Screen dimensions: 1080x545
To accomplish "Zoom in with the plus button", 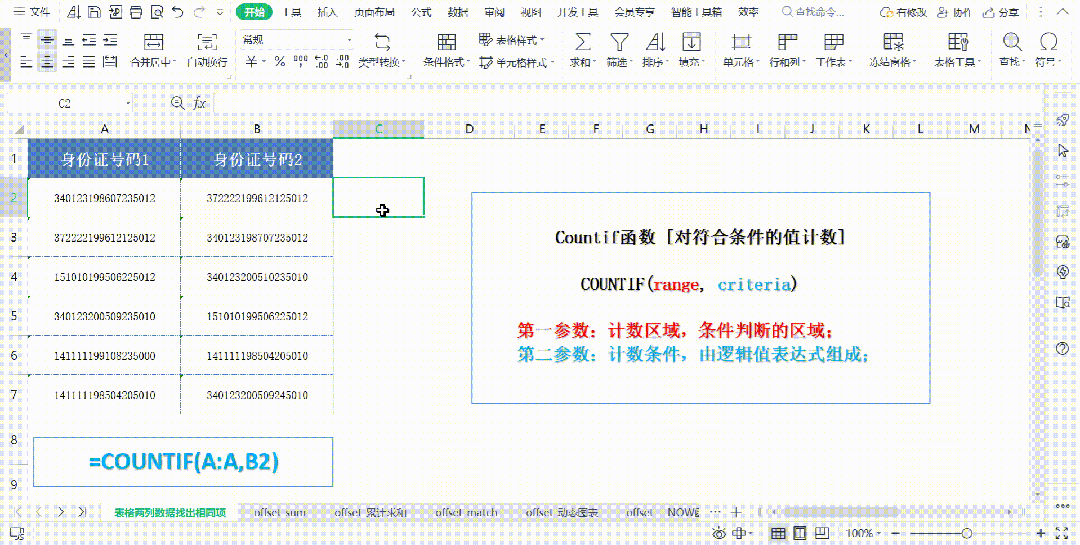I will [x=1041, y=533].
